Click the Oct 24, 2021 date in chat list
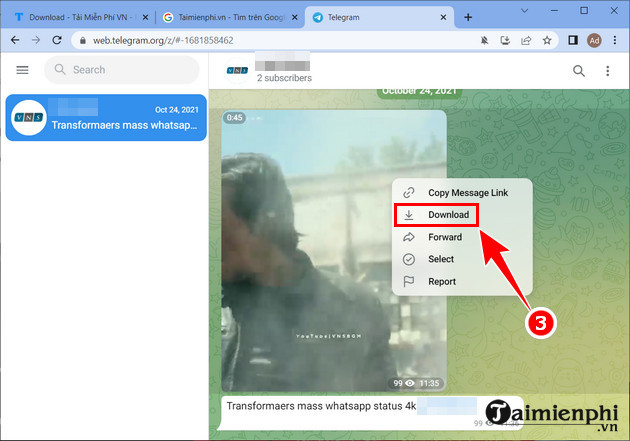 pyautogui.click(x=177, y=110)
